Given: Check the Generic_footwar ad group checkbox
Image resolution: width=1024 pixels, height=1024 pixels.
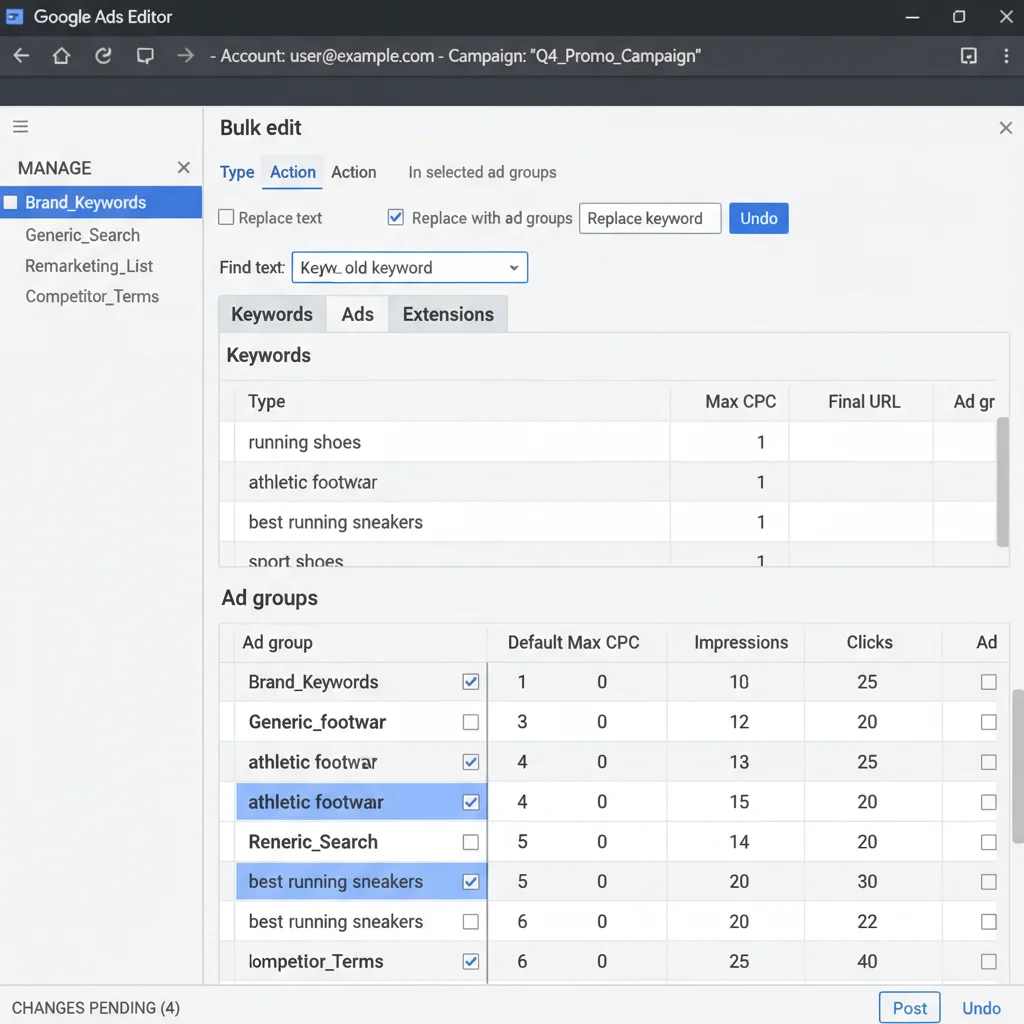Looking at the screenshot, I should coord(470,722).
